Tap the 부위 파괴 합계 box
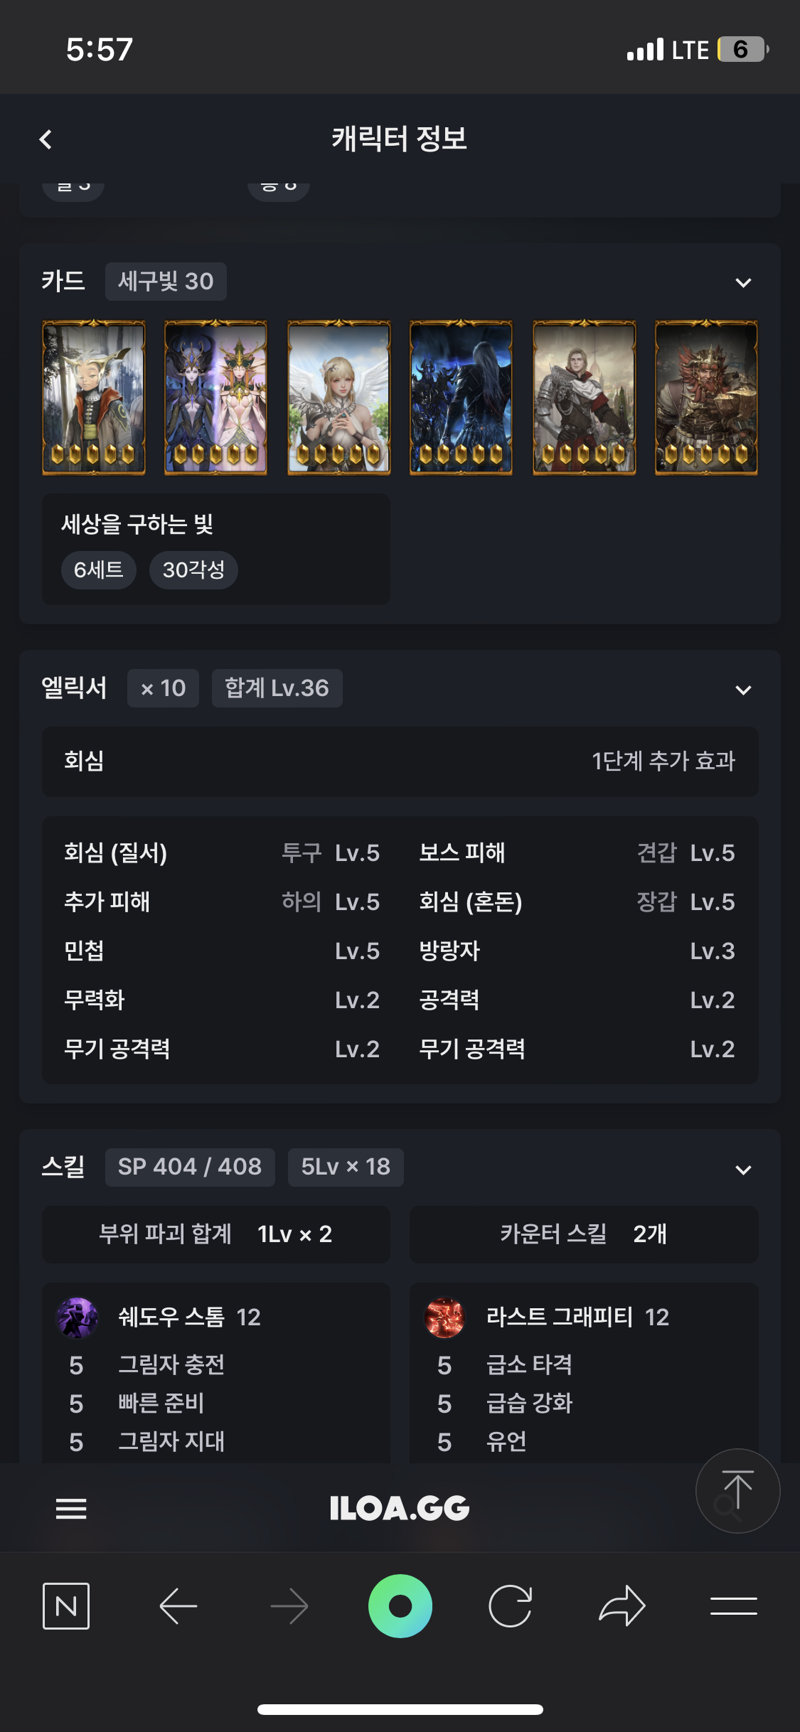800x1732 pixels. point(216,1234)
